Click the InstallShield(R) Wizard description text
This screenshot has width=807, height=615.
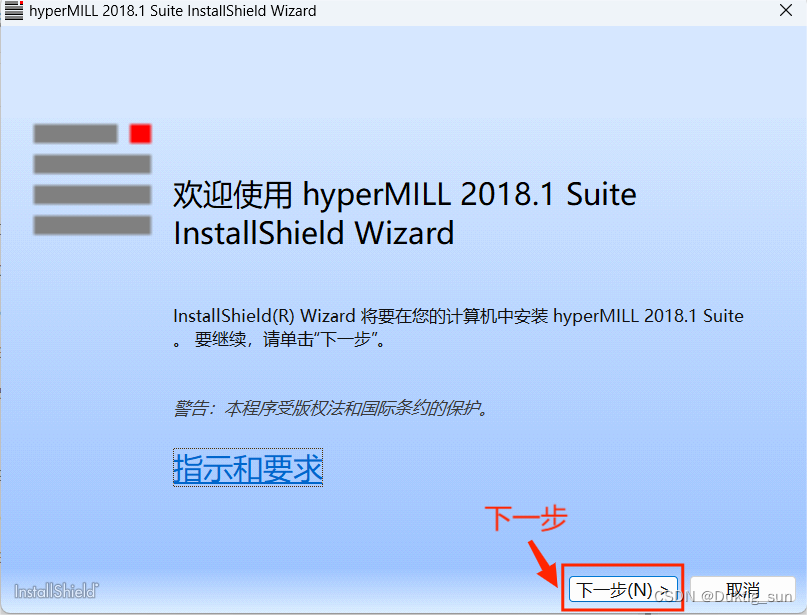coord(458,327)
